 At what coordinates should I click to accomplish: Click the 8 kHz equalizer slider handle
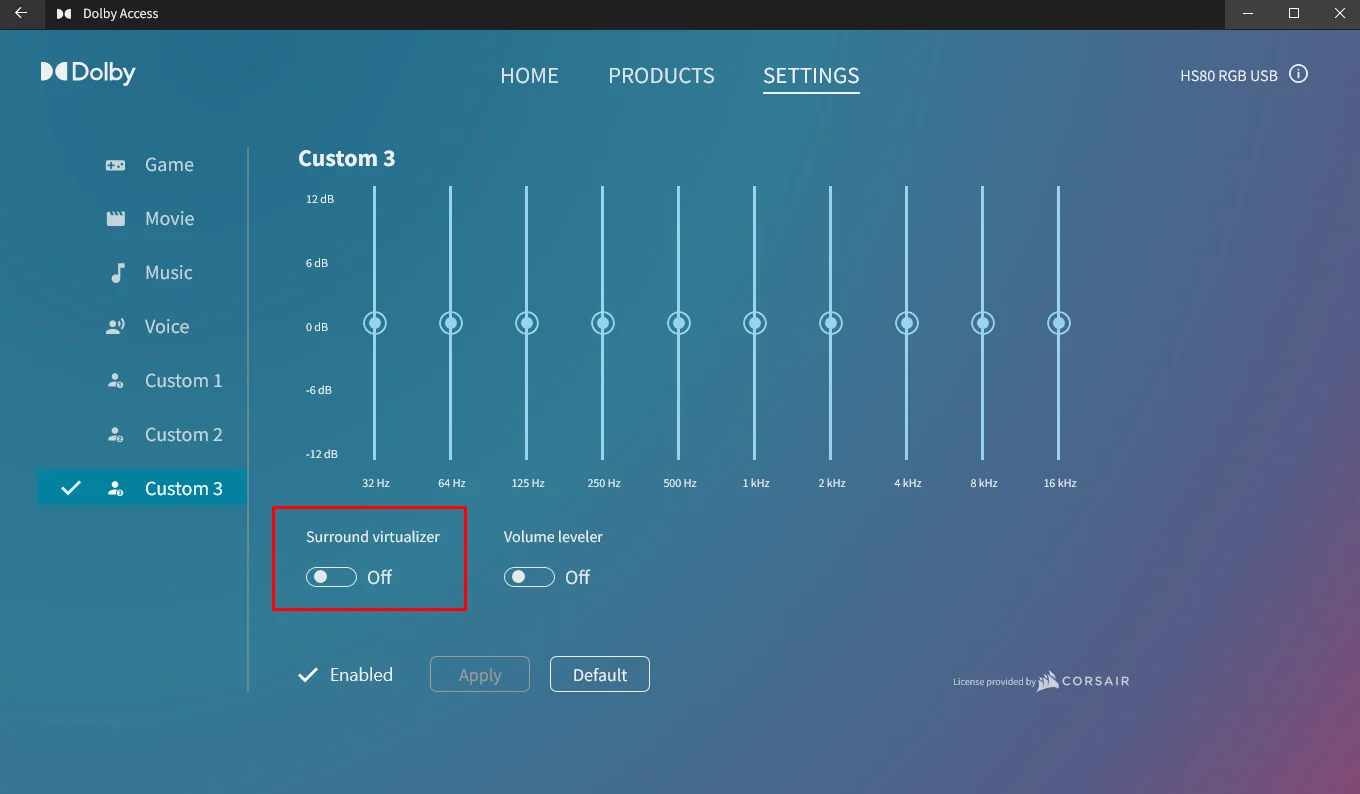coord(983,323)
